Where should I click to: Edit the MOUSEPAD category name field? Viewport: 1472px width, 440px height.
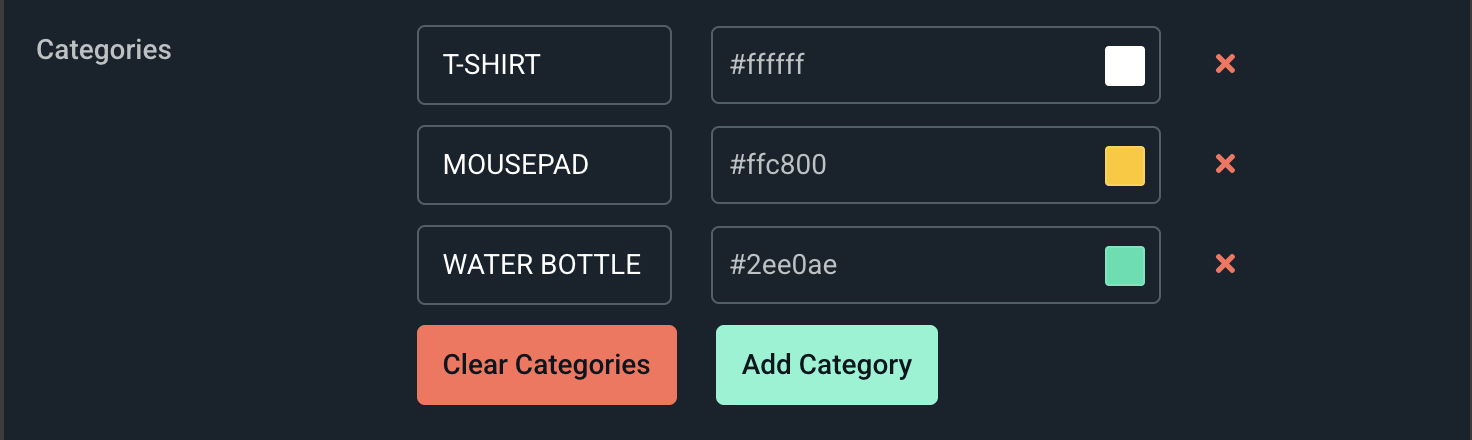(544, 165)
